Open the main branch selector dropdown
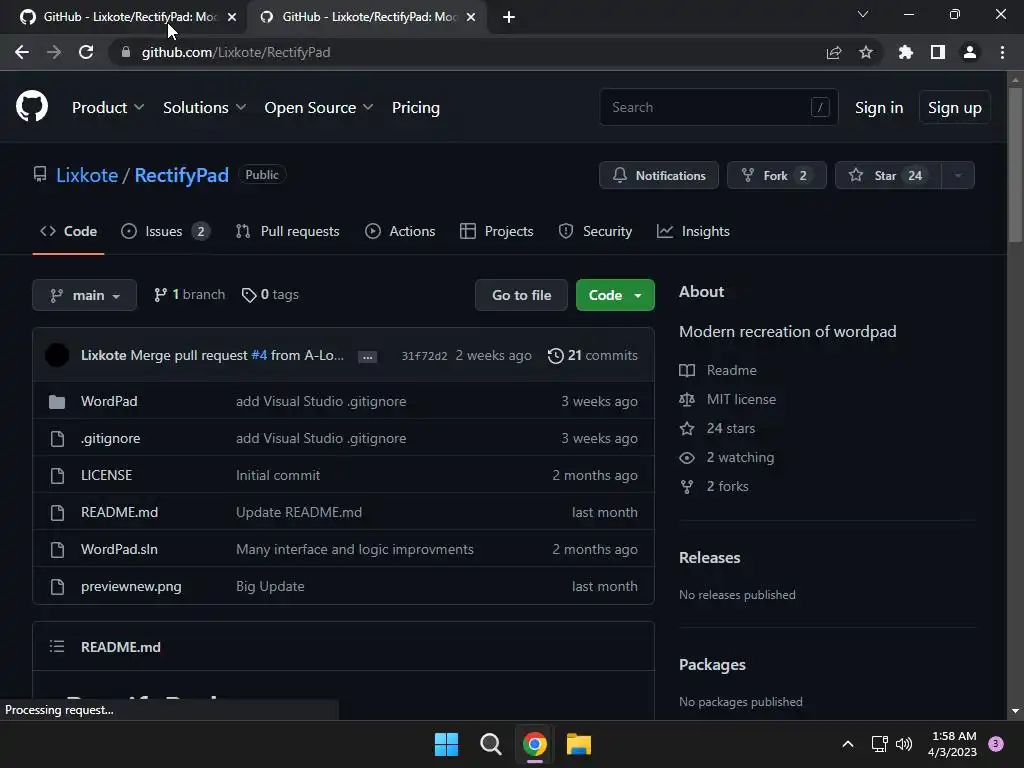 pyautogui.click(x=84, y=295)
